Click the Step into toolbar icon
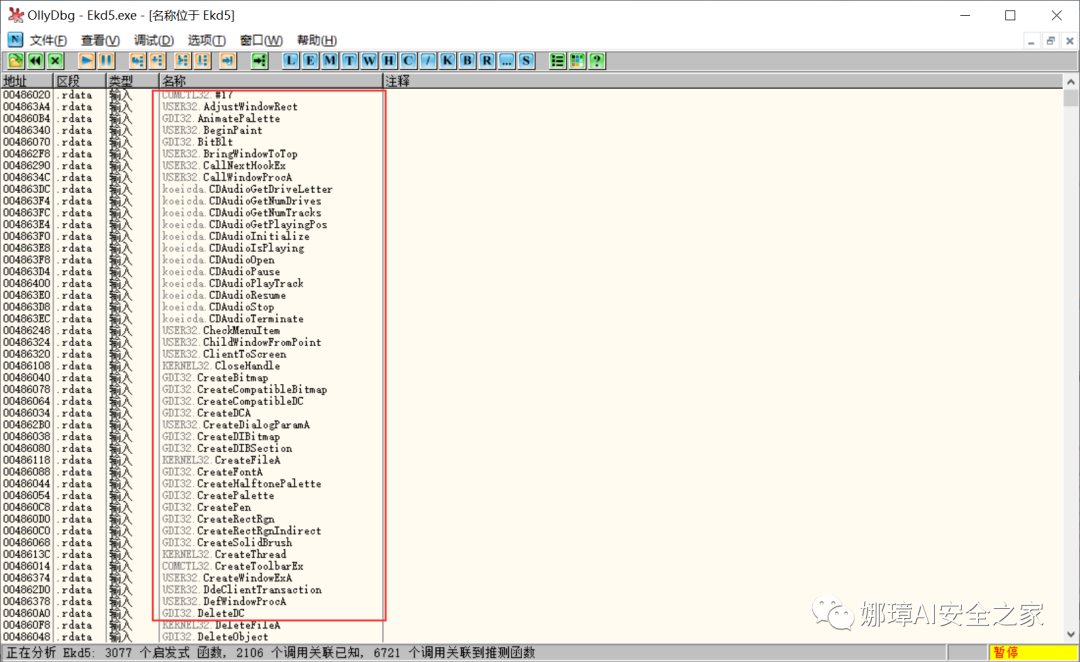Image resolution: width=1080 pixels, height=662 pixels. coord(137,61)
